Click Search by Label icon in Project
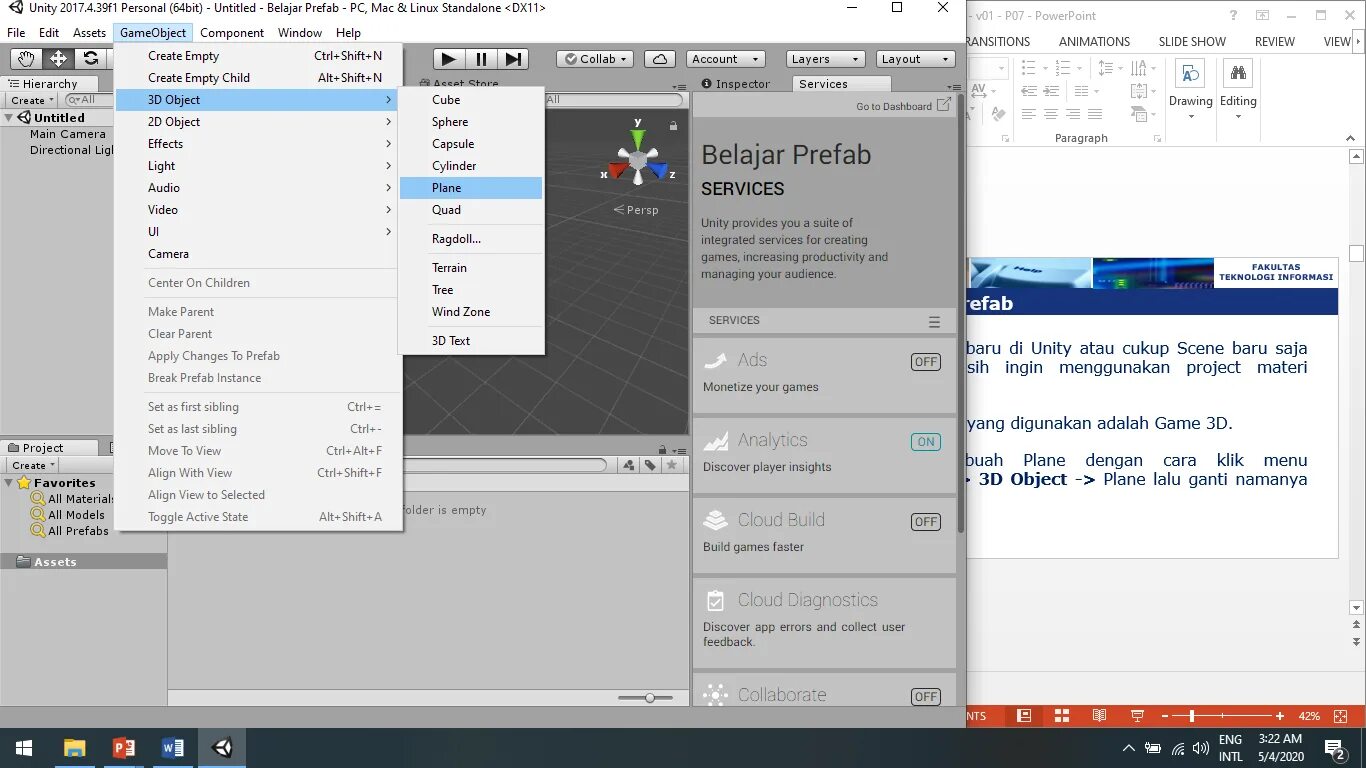Image resolution: width=1366 pixels, height=768 pixels. click(650, 465)
